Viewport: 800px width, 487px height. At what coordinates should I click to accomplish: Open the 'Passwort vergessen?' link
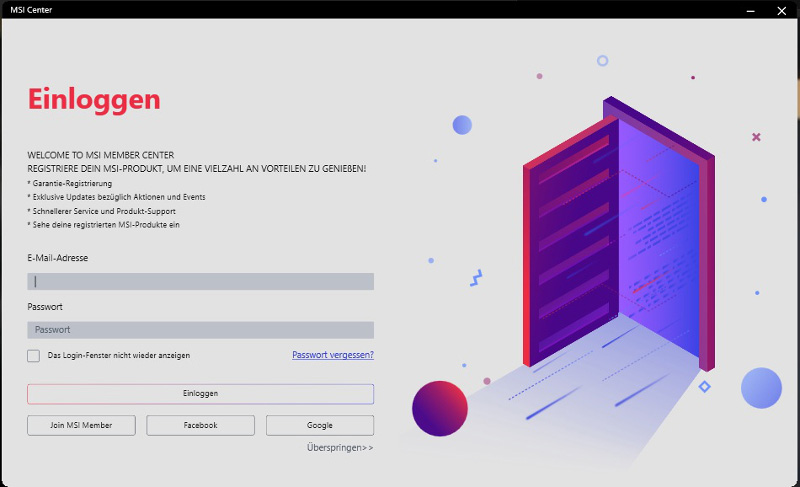pos(333,355)
